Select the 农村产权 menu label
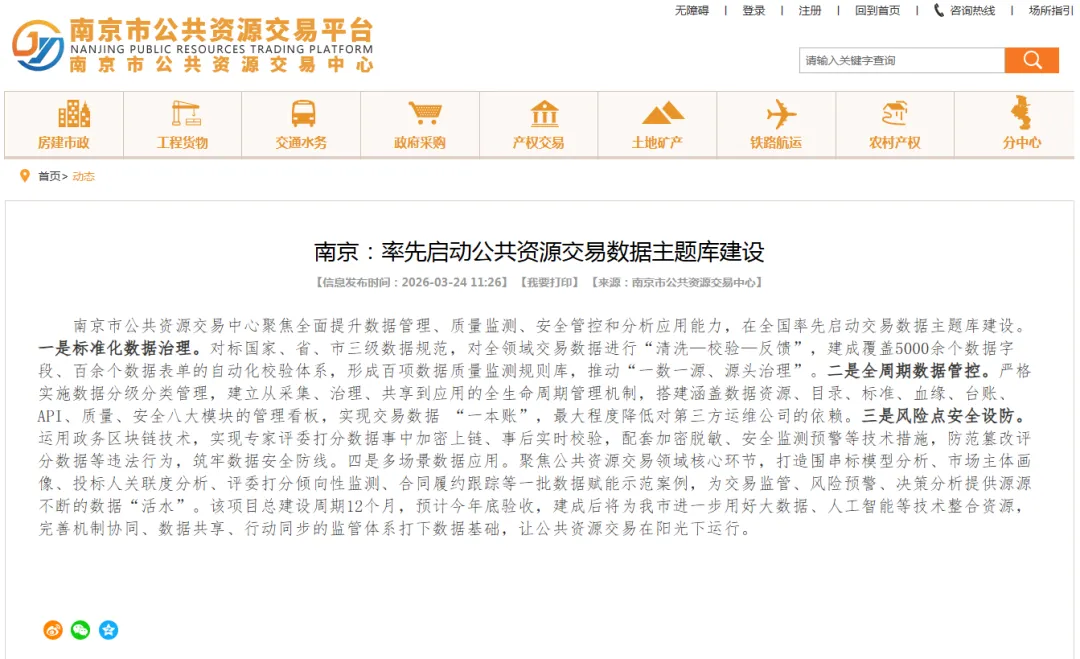1080x659 pixels. click(894, 143)
